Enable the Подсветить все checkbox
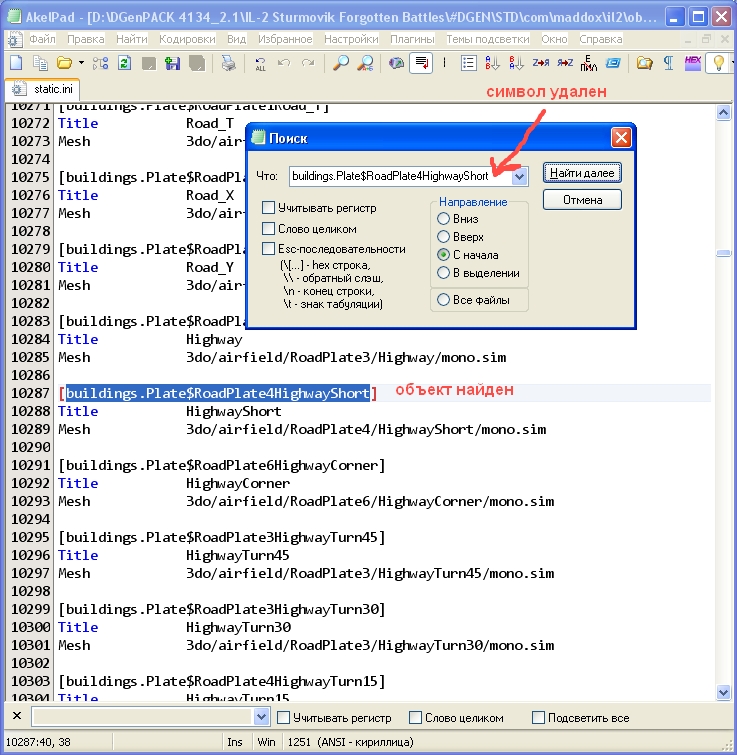 click(538, 717)
